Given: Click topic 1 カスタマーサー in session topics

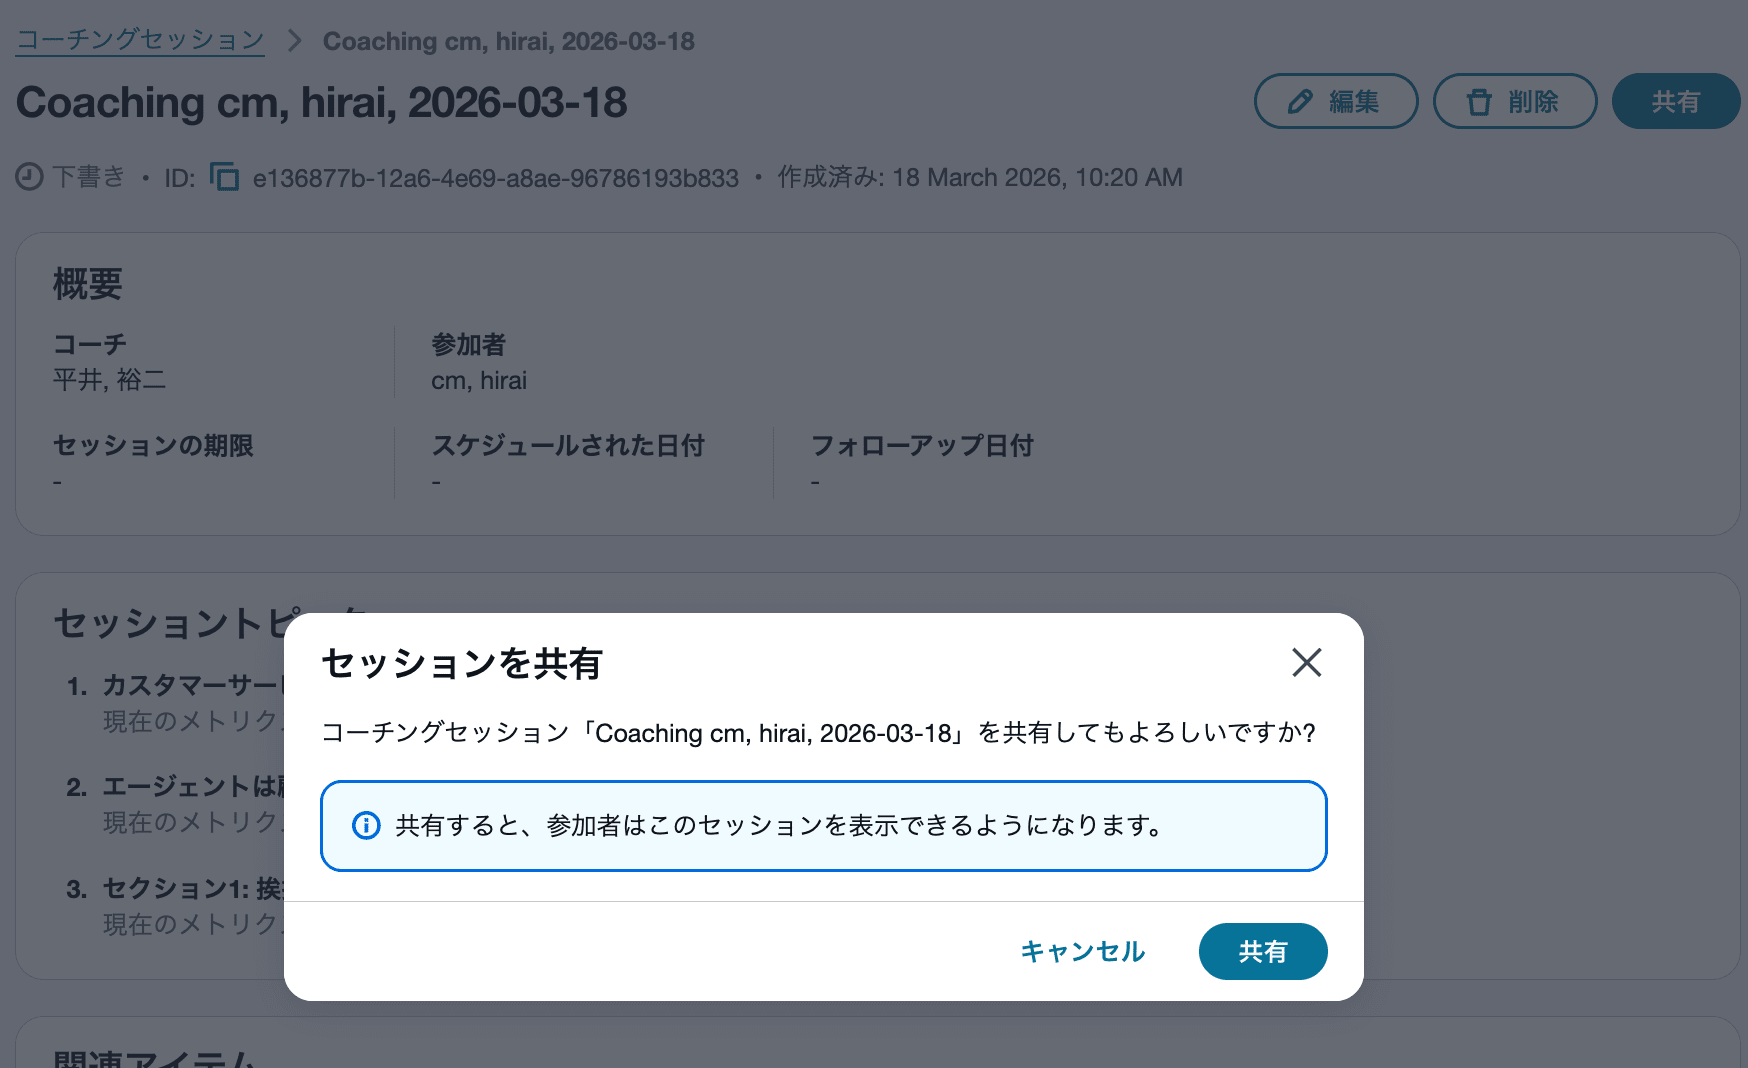Looking at the screenshot, I should pos(190,685).
